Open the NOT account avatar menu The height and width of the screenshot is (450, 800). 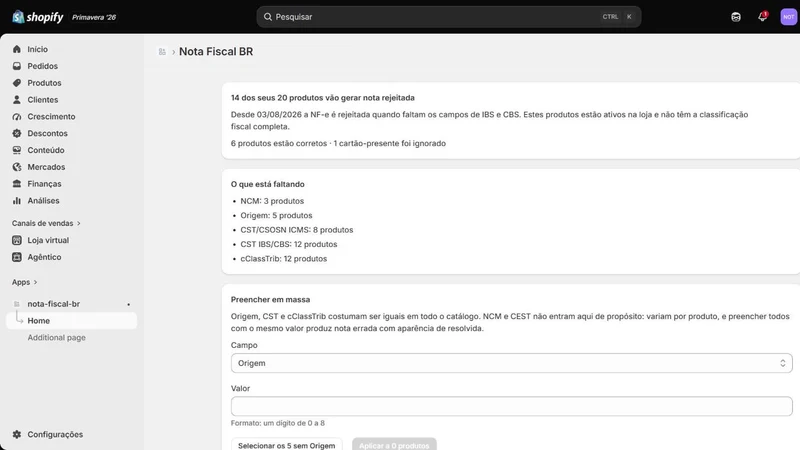[x=788, y=17]
